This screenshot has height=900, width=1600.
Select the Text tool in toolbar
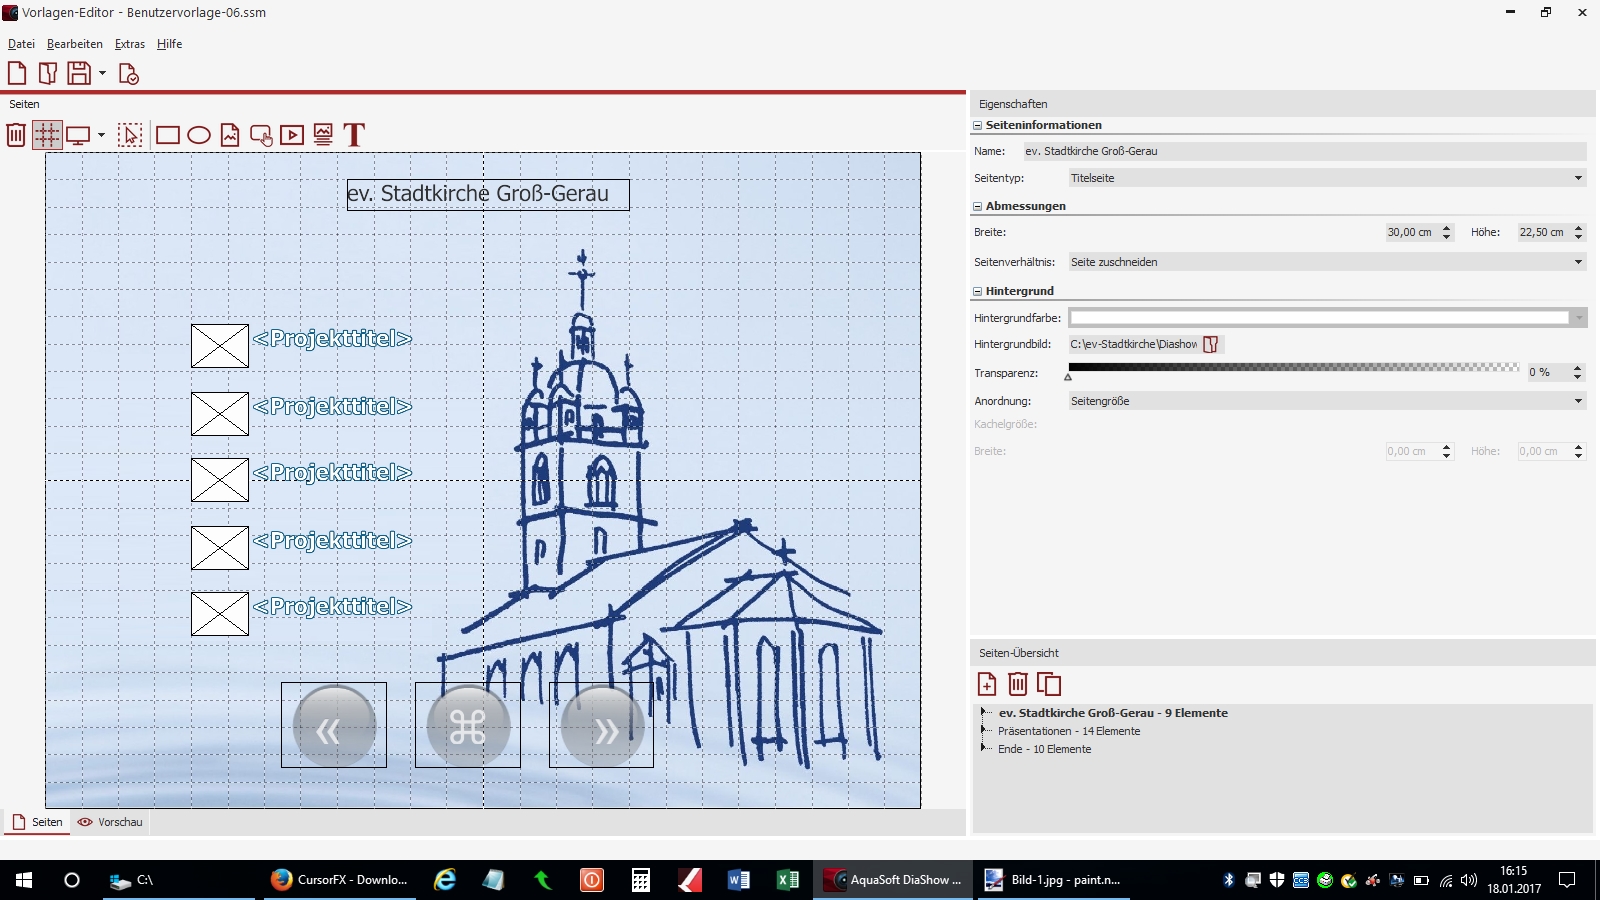pyautogui.click(x=354, y=135)
